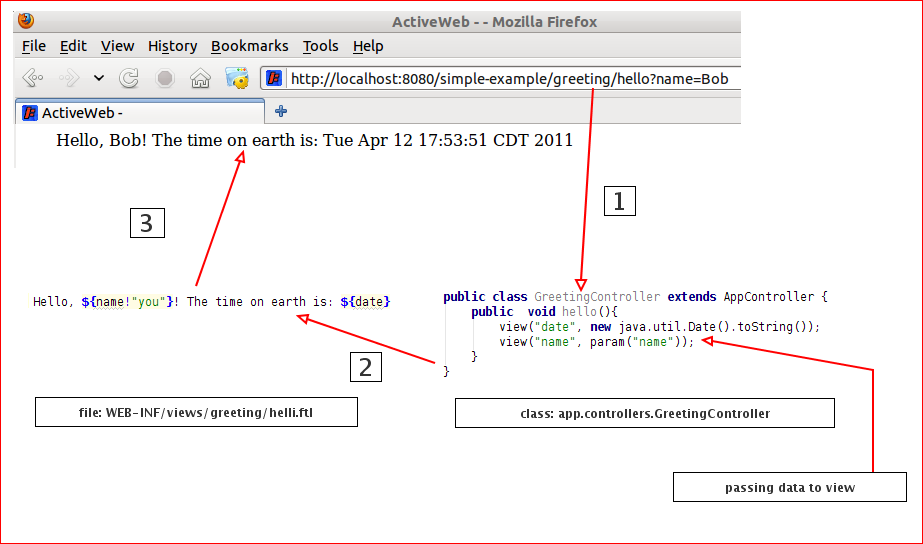Reload the current page
This screenshot has height=544, width=923.
click(128, 78)
